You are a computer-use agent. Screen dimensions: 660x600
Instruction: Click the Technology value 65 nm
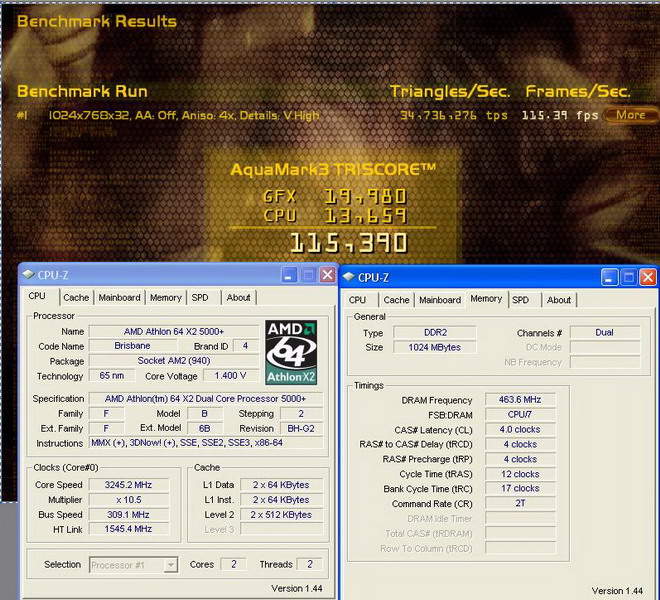pos(112,375)
